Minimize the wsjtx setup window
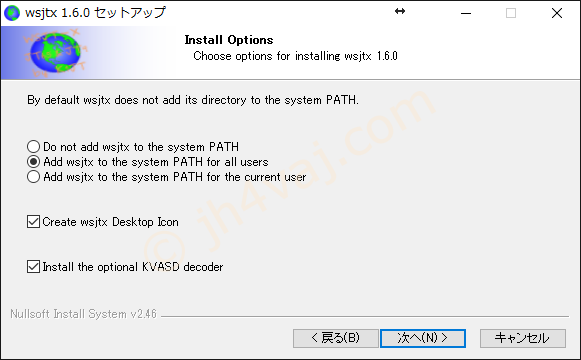 point(466,13)
